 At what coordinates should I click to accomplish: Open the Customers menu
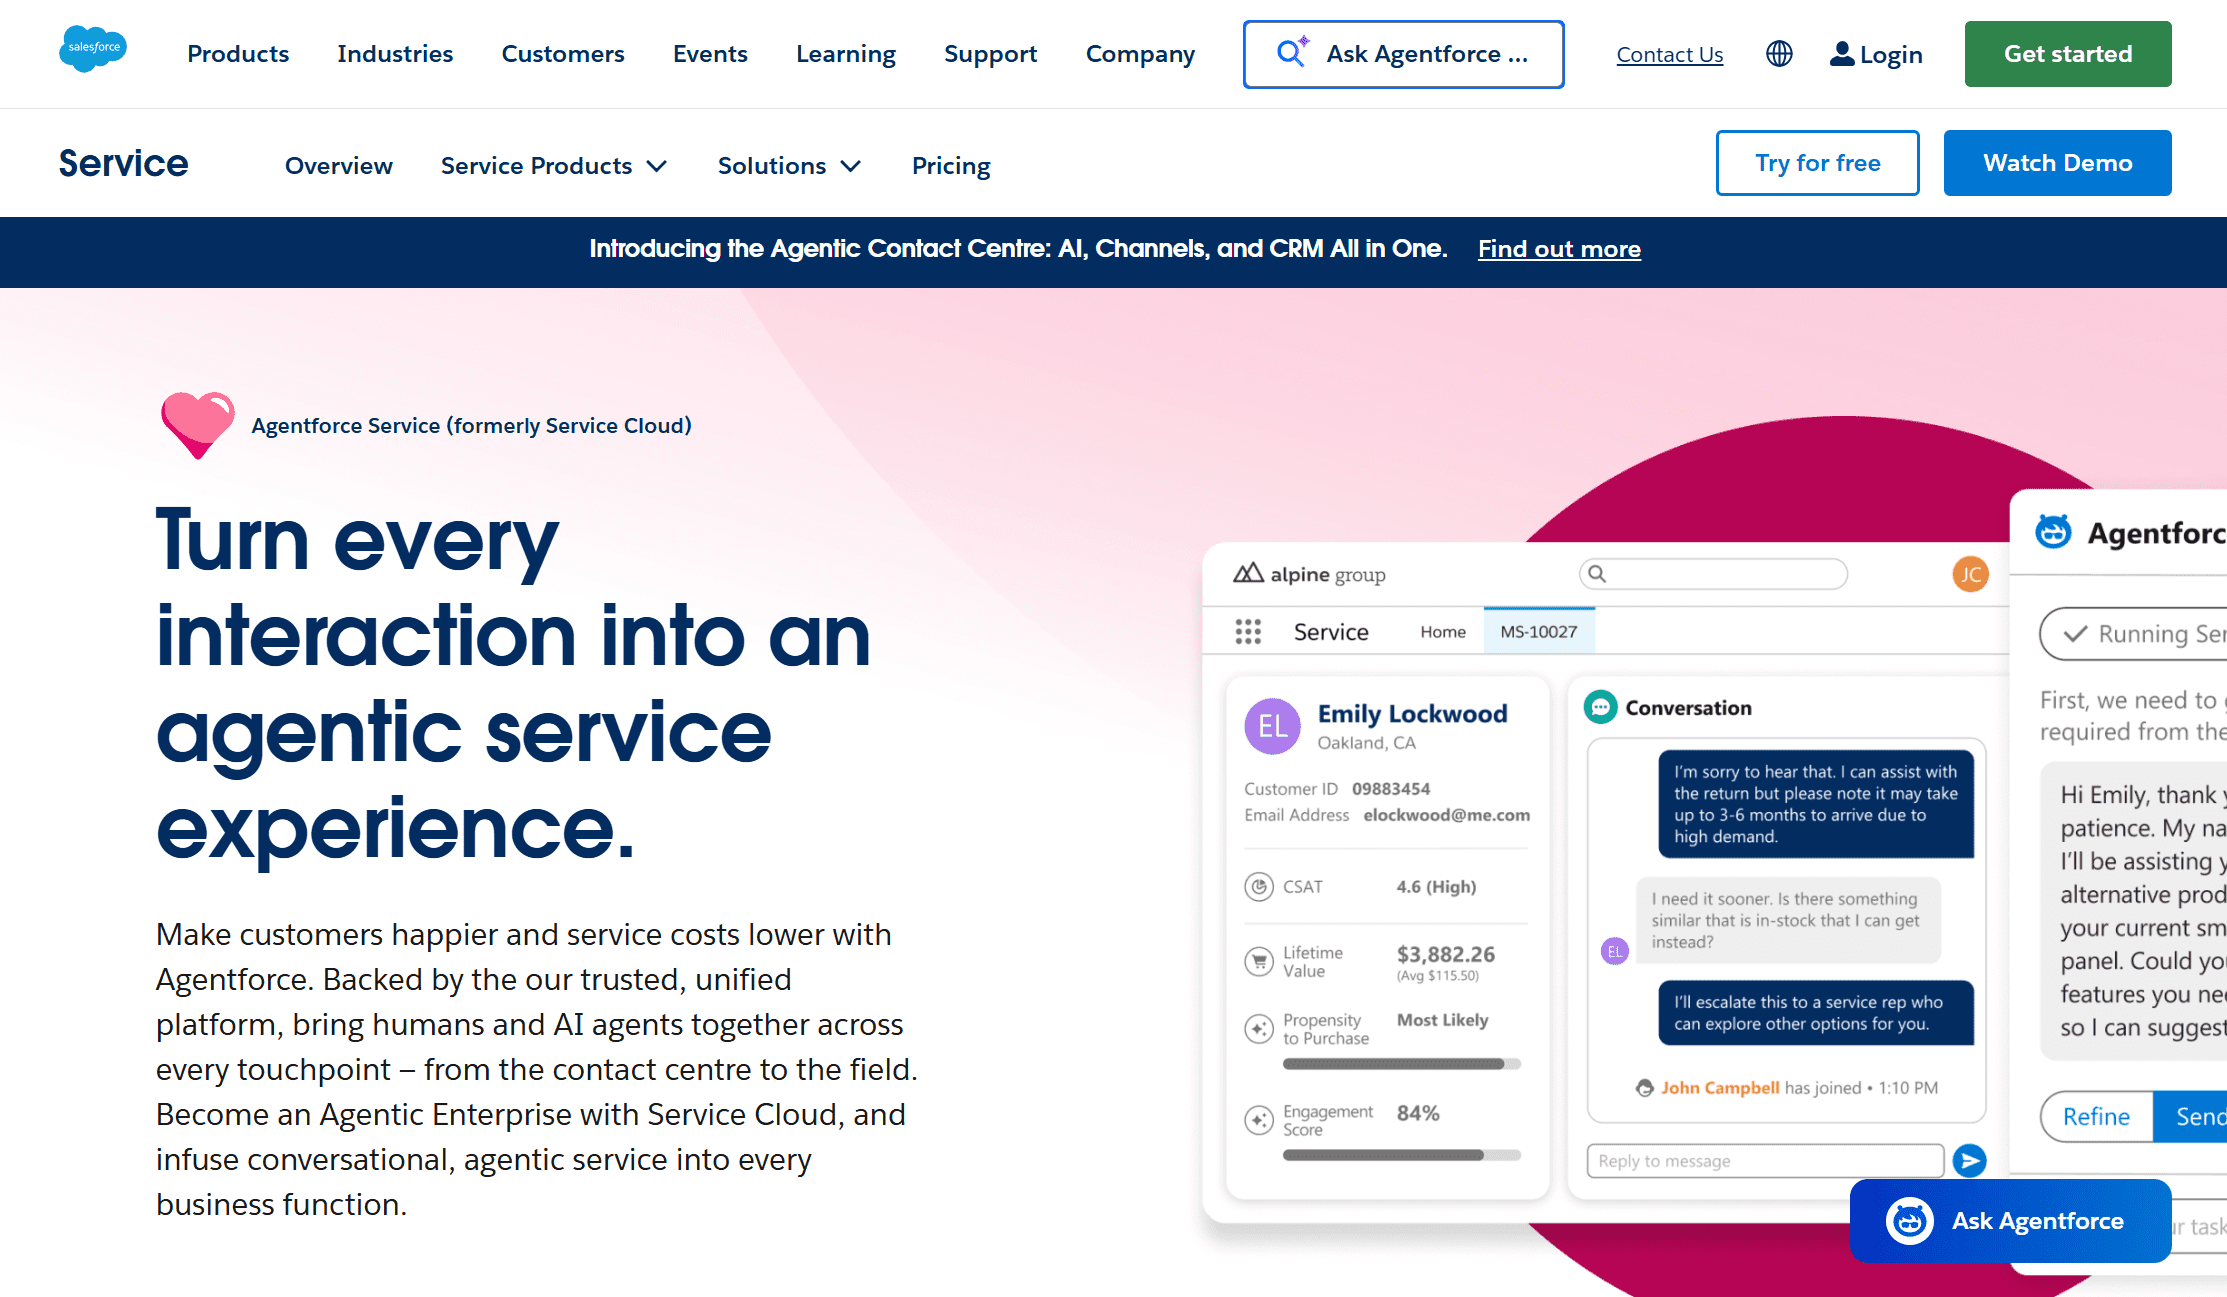pyautogui.click(x=563, y=54)
